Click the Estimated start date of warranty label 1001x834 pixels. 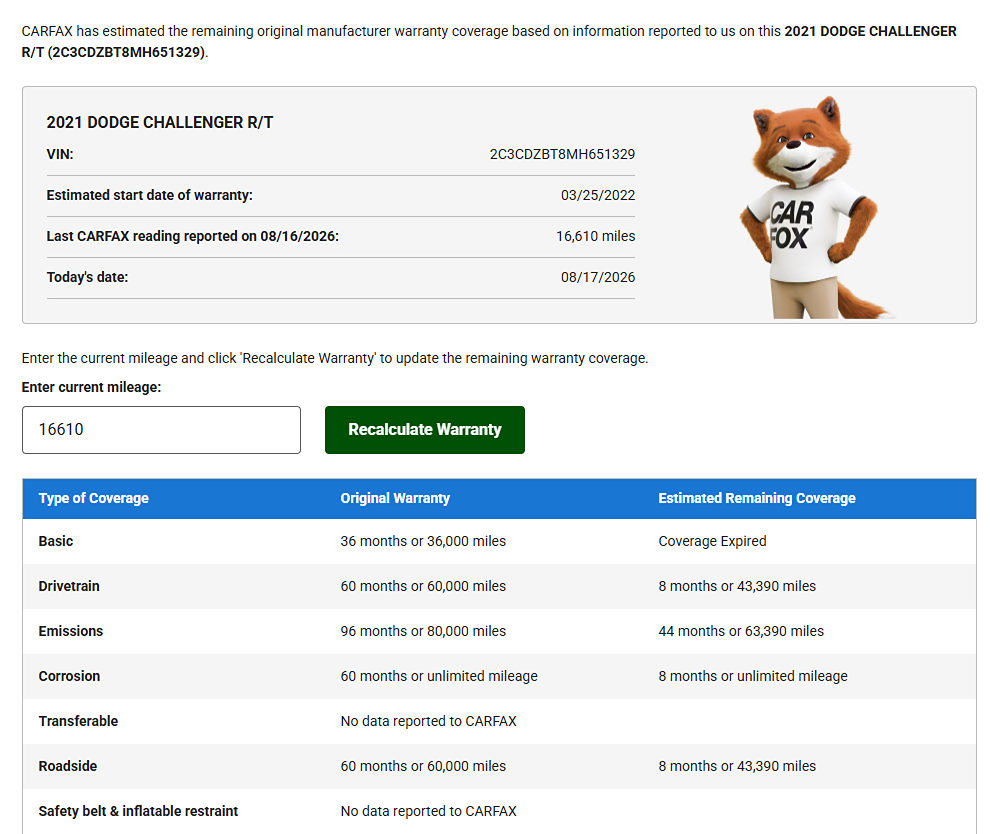coord(149,195)
